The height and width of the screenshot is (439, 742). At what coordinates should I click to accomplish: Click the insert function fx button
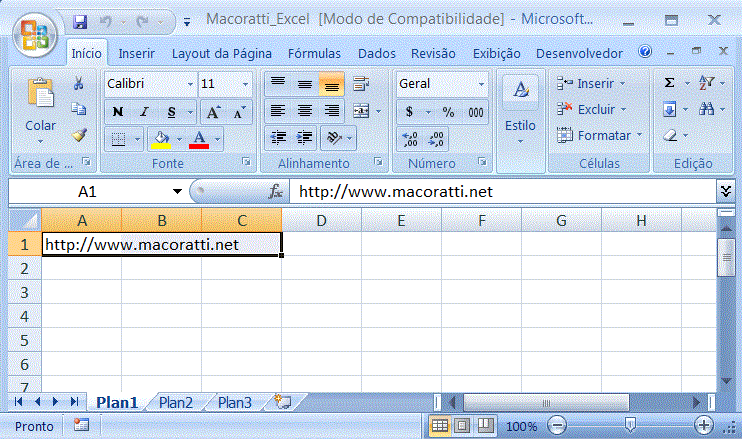(275, 192)
